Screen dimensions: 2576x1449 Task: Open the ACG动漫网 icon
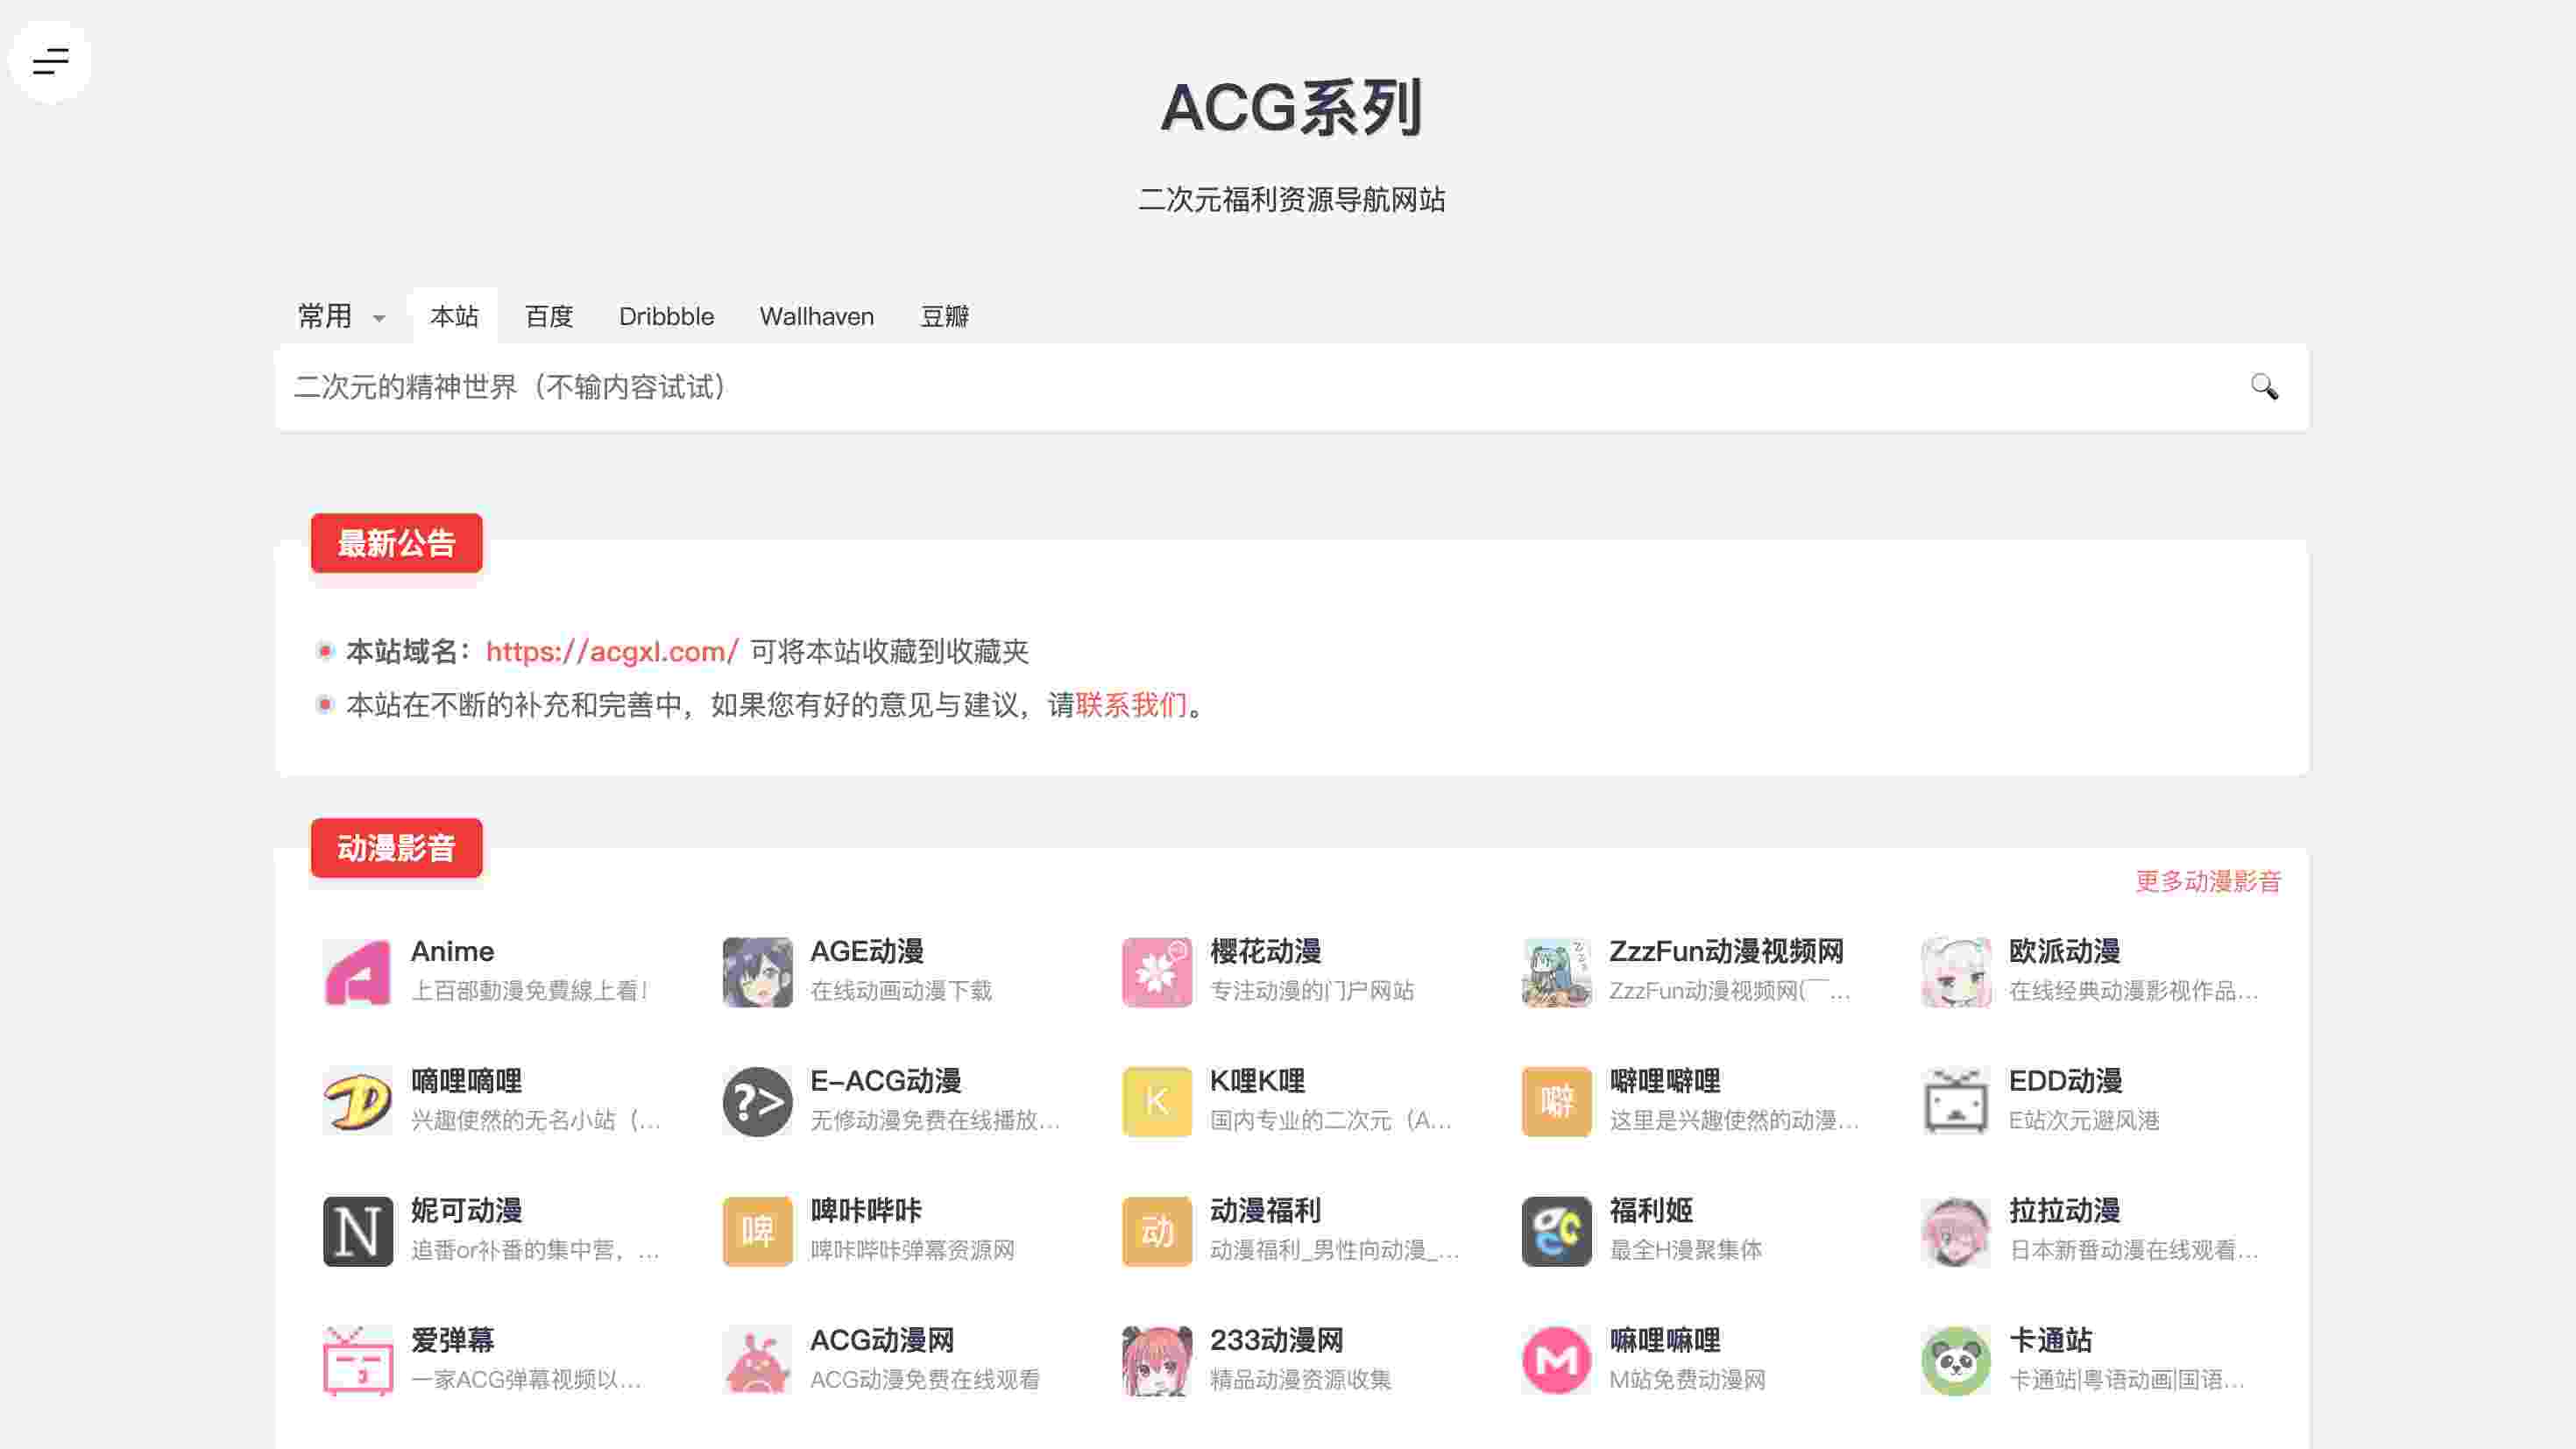[757, 1360]
